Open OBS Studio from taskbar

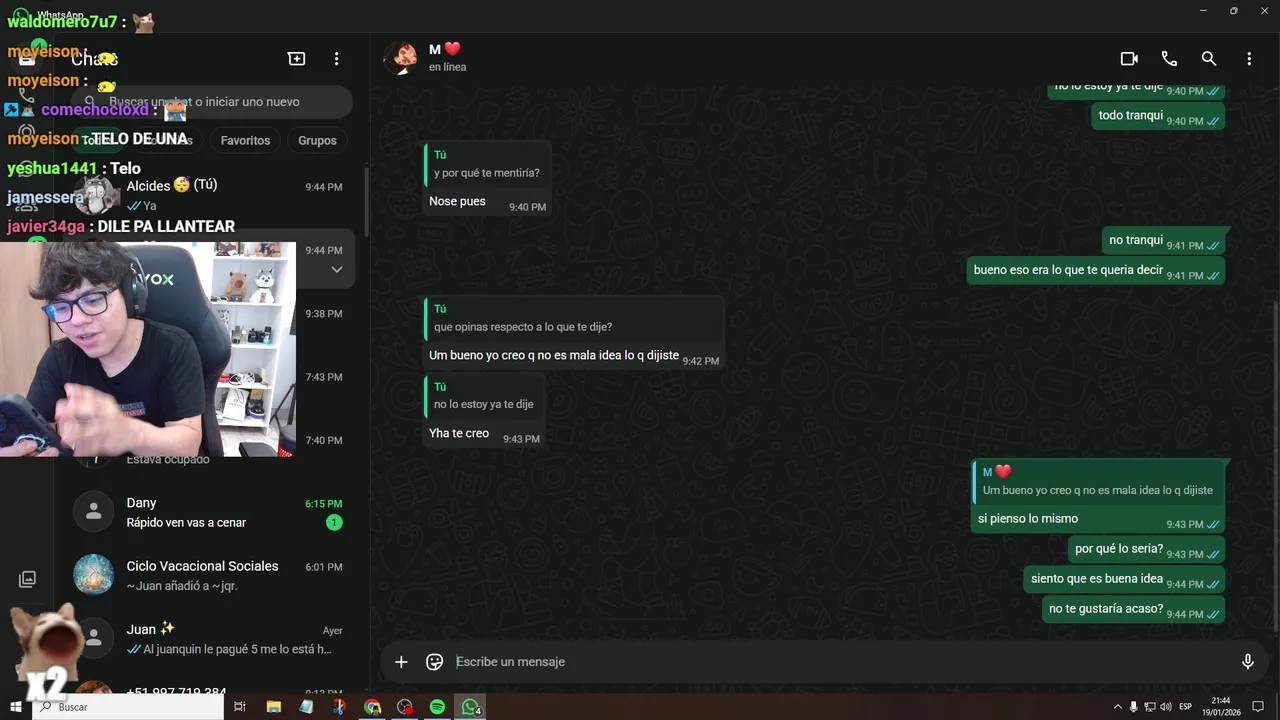[x=405, y=707]
